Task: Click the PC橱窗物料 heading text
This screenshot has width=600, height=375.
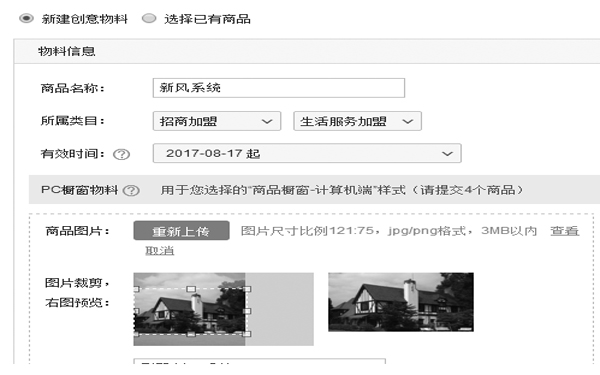Action: [x=80, y=190]
